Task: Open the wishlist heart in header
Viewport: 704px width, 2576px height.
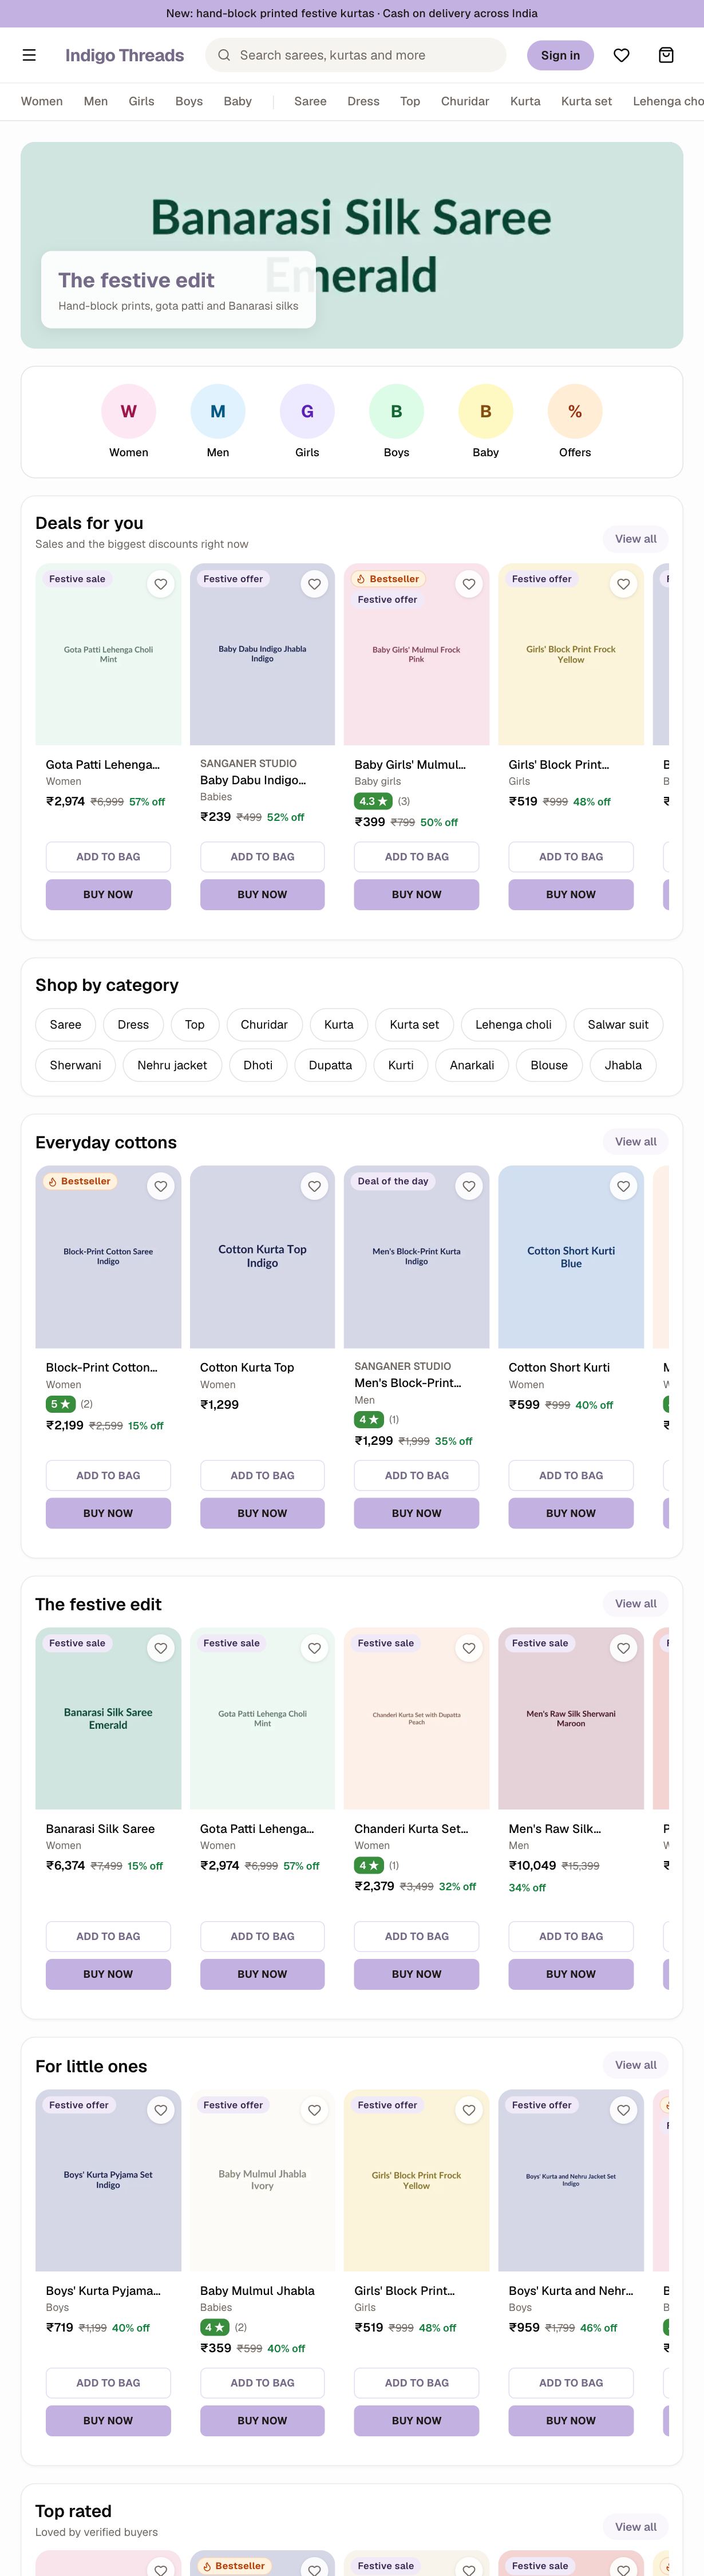Action: click(x=621, y=55)
